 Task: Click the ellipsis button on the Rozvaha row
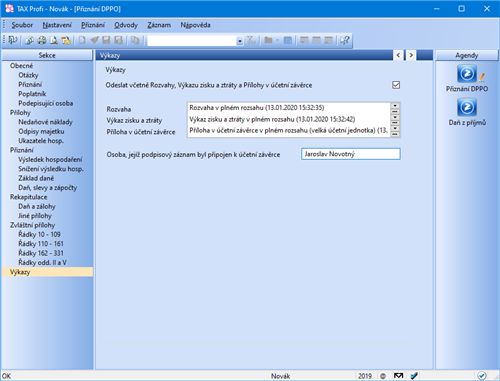click(x=395, y=112)
